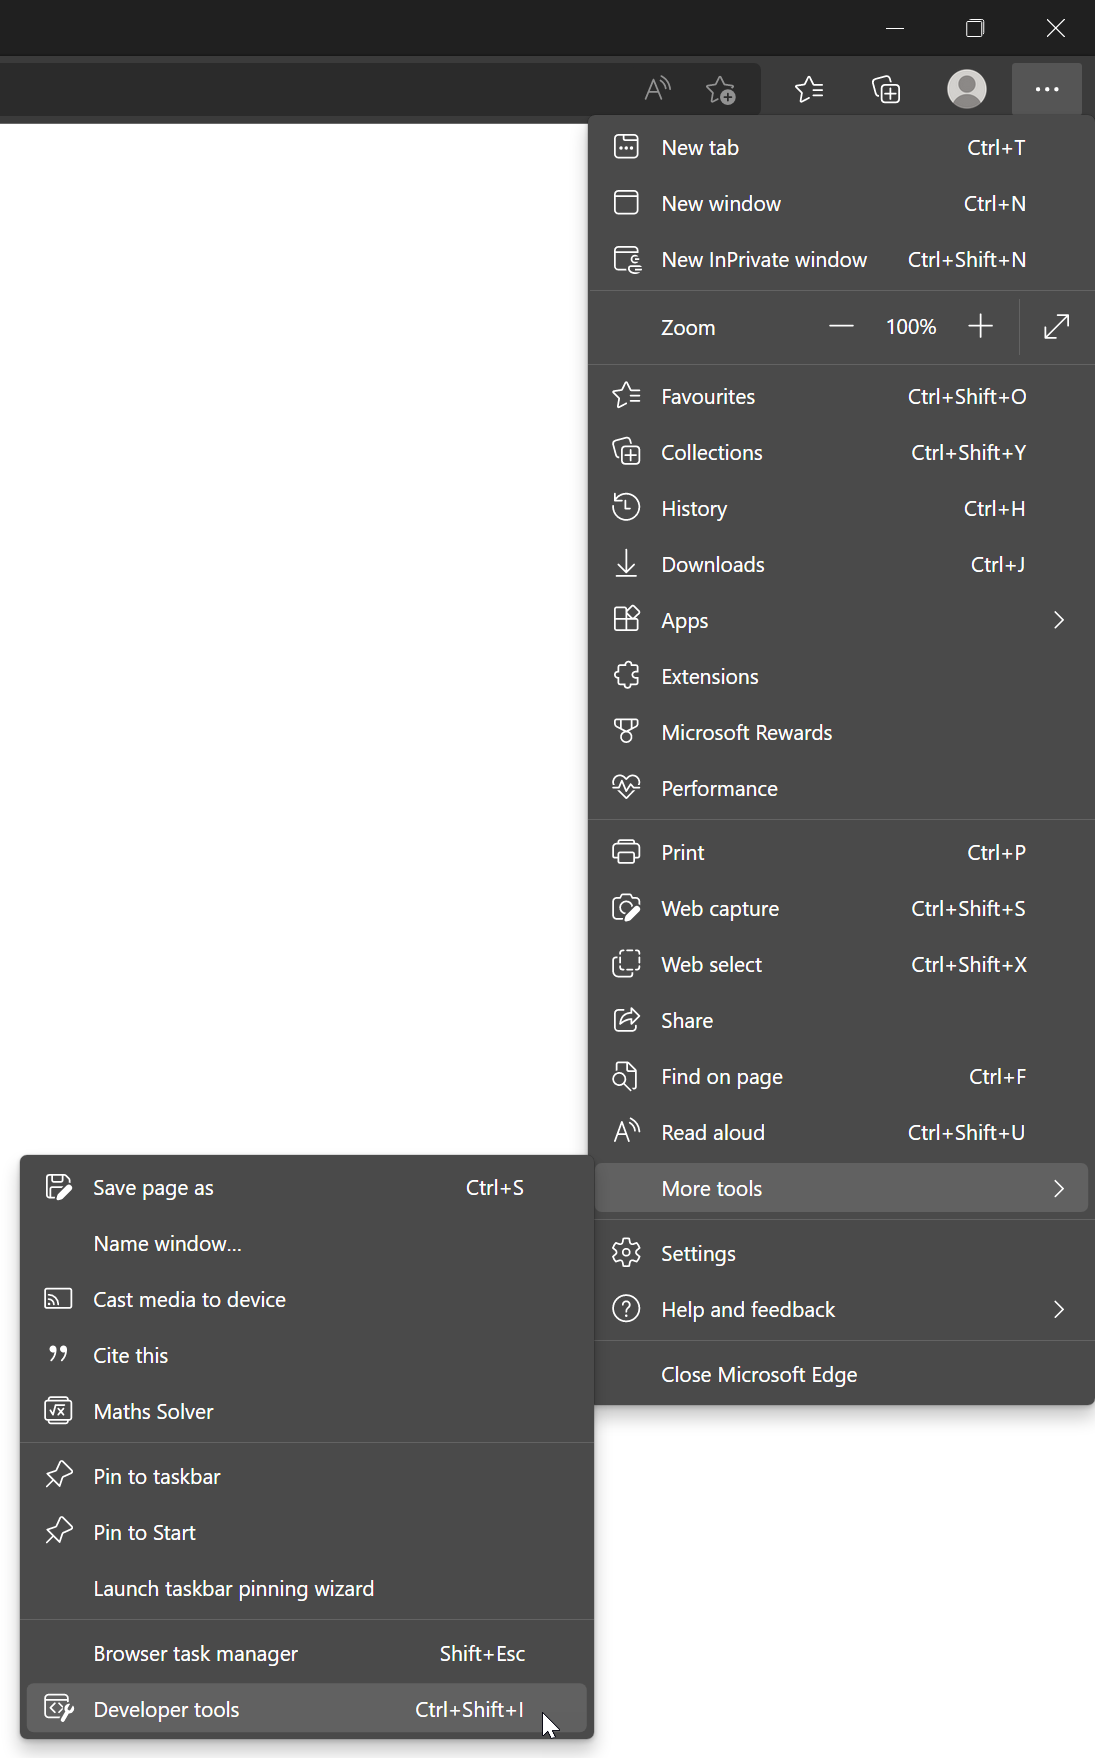Click the New InPrivate window icon

[627, 260]
